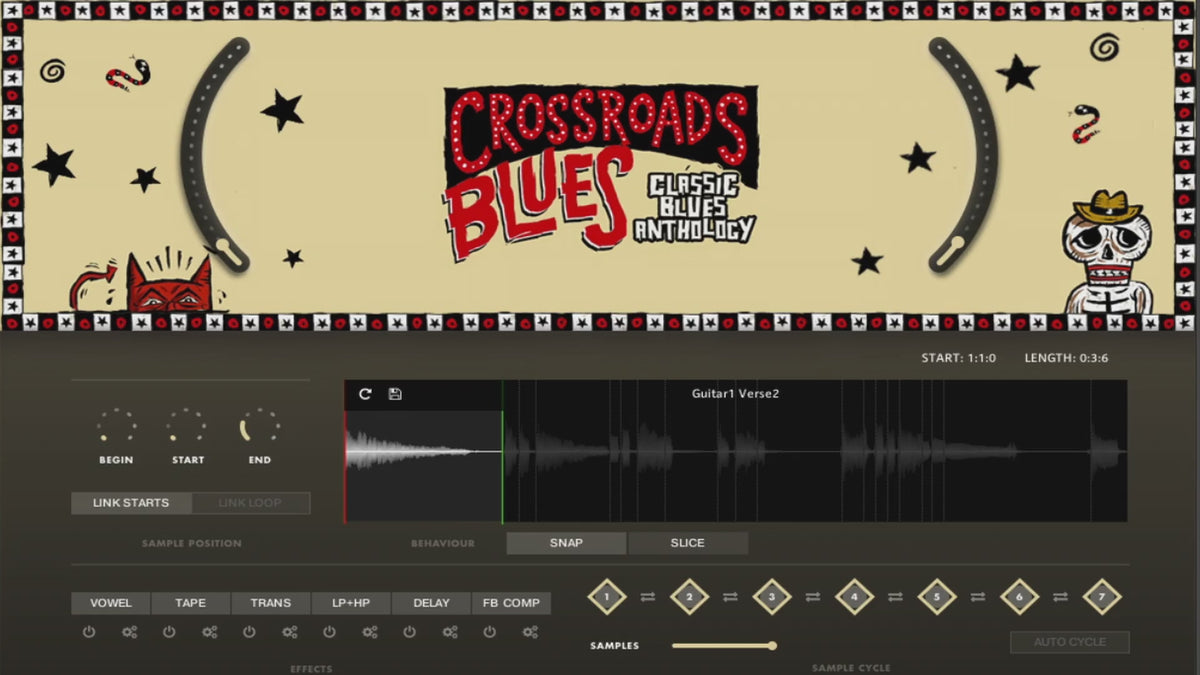1200x675 pixels.
Task: Click the END knob
Action: click(260, 427)
